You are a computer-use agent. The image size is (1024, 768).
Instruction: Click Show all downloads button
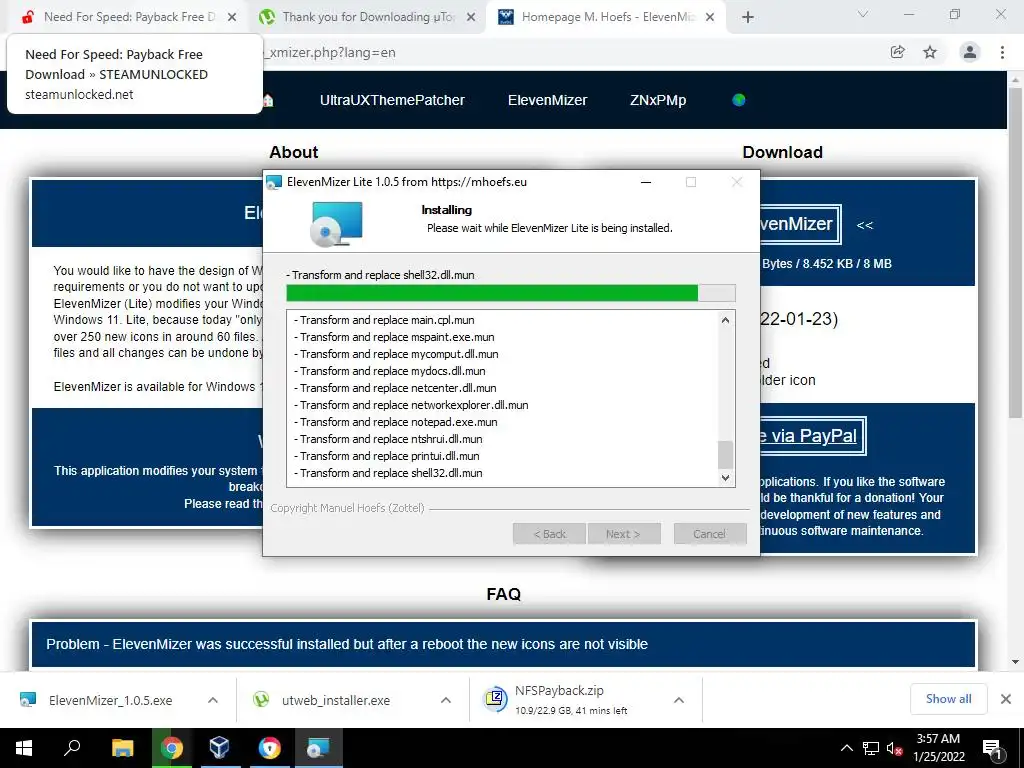948,699
